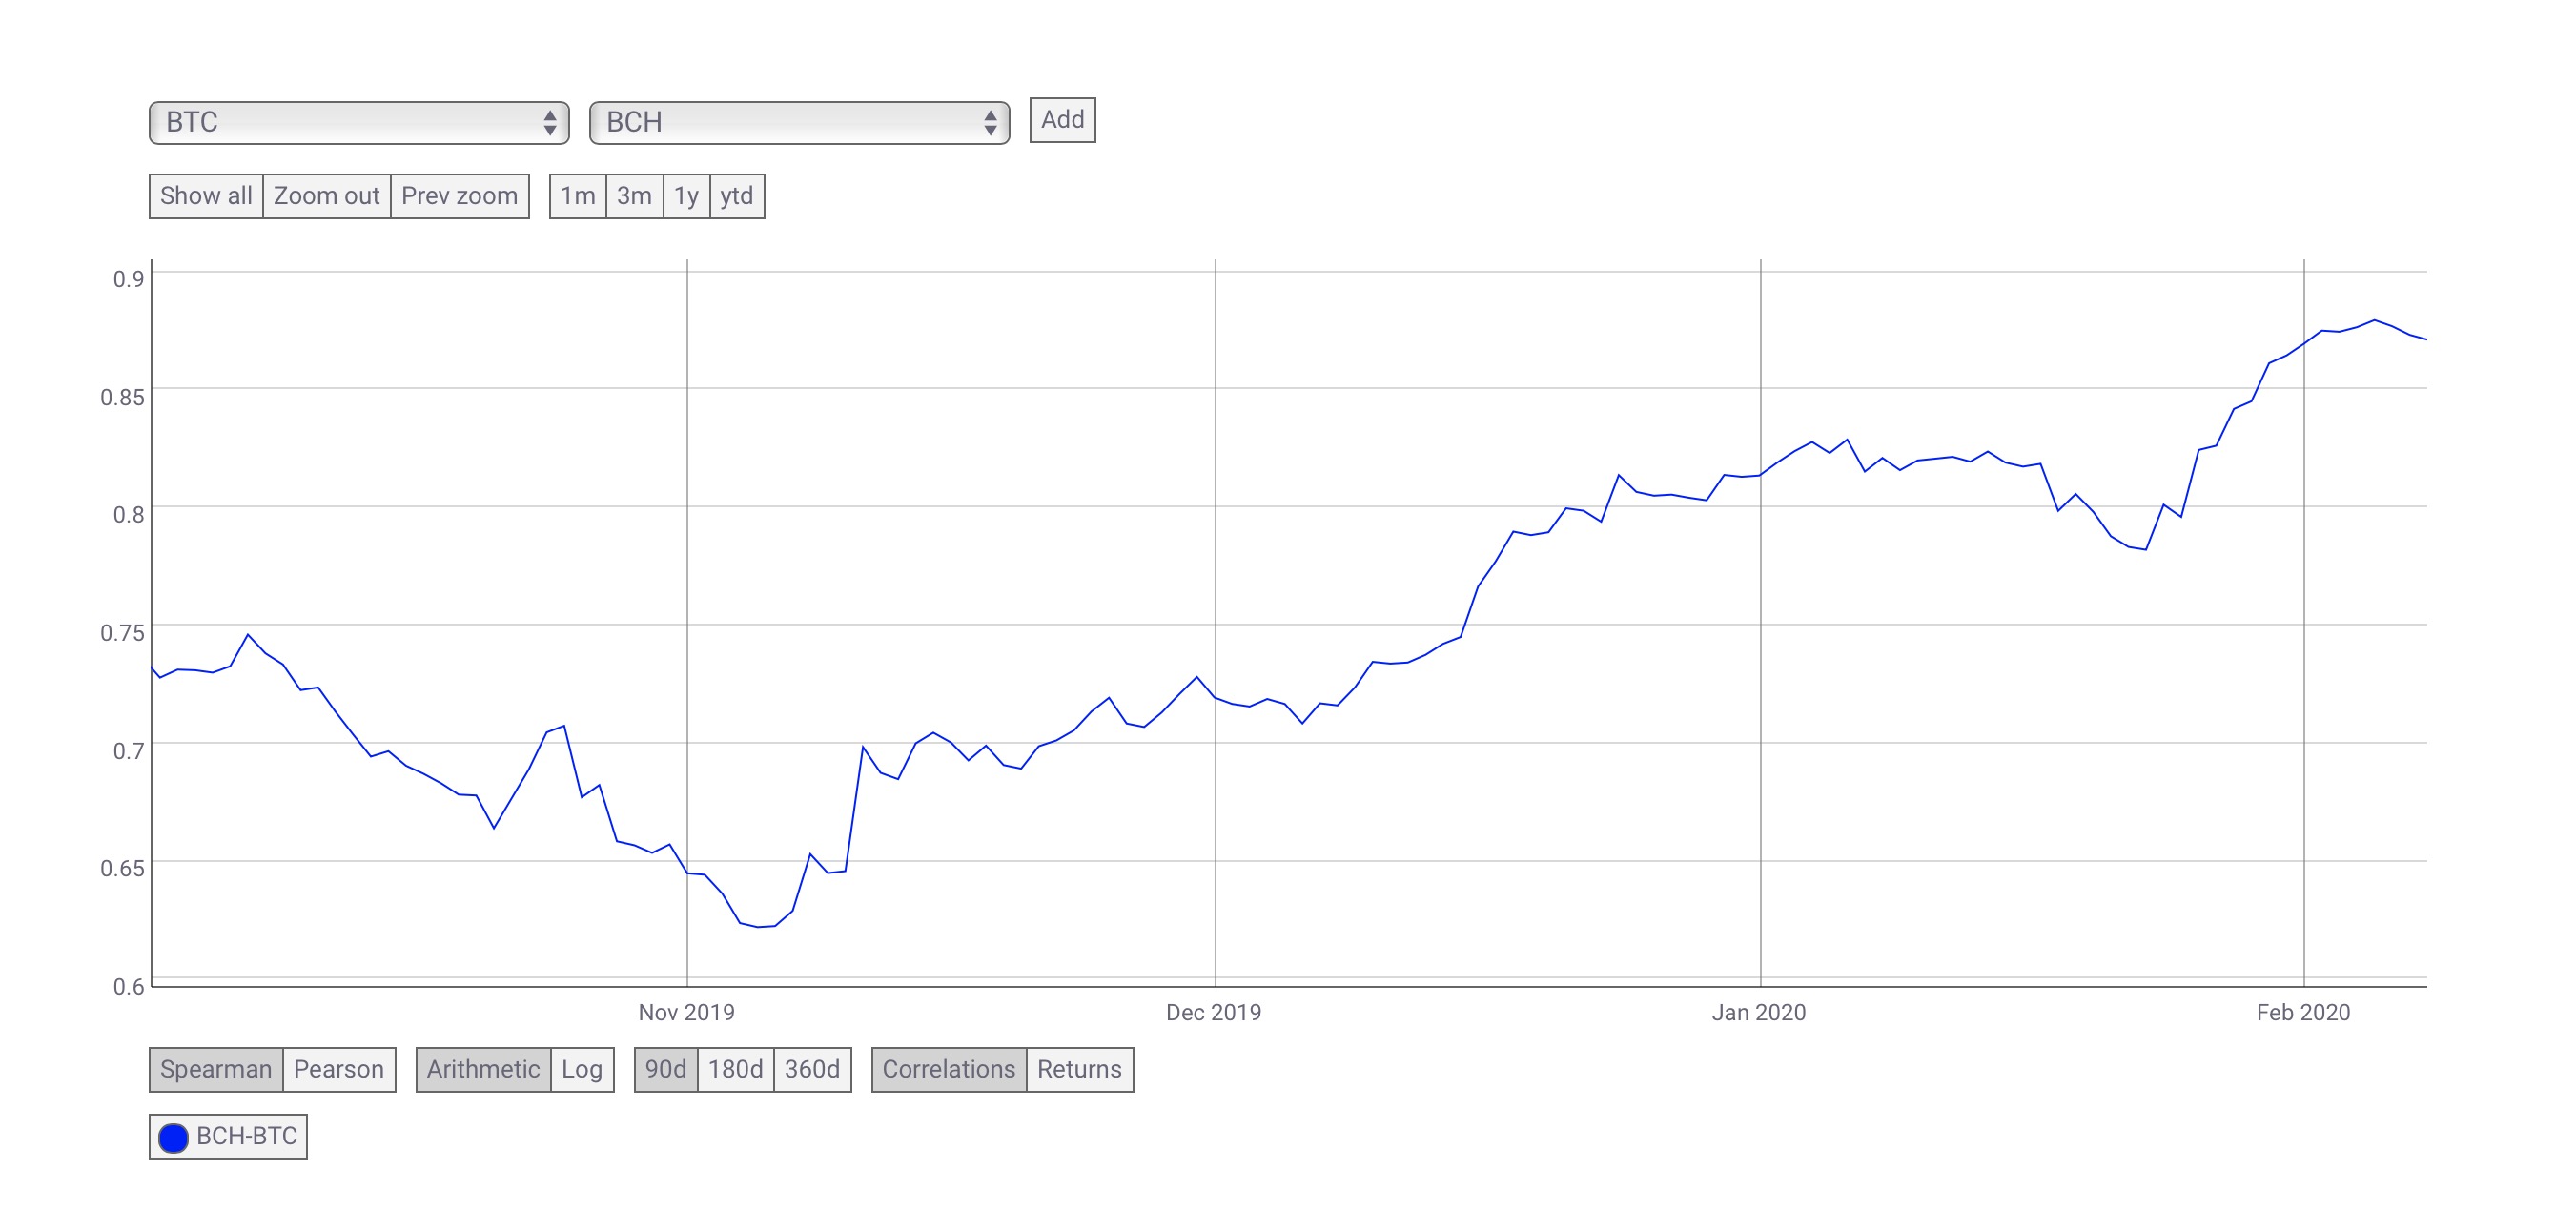Select the 3m time range

(x=634, y=196)
